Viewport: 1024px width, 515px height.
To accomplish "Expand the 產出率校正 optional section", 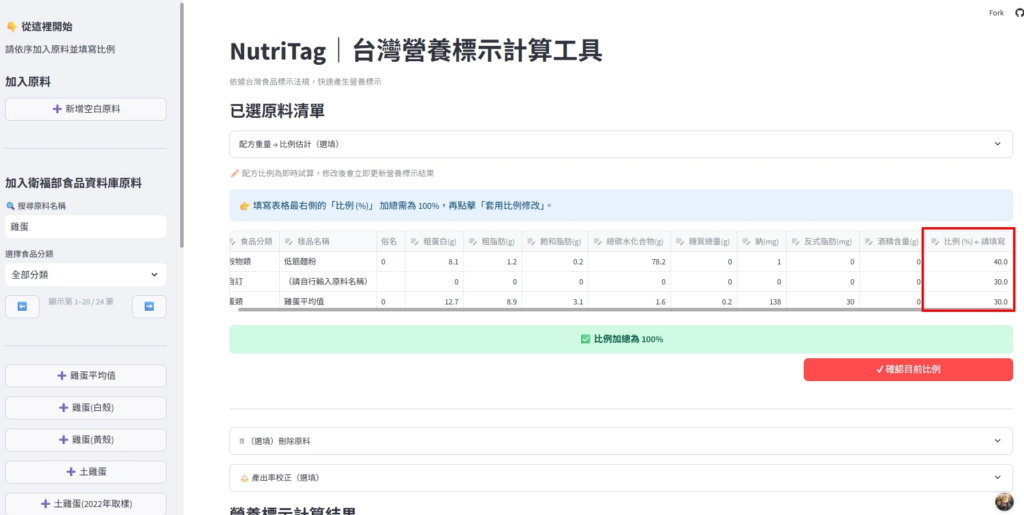I will 621,478.
